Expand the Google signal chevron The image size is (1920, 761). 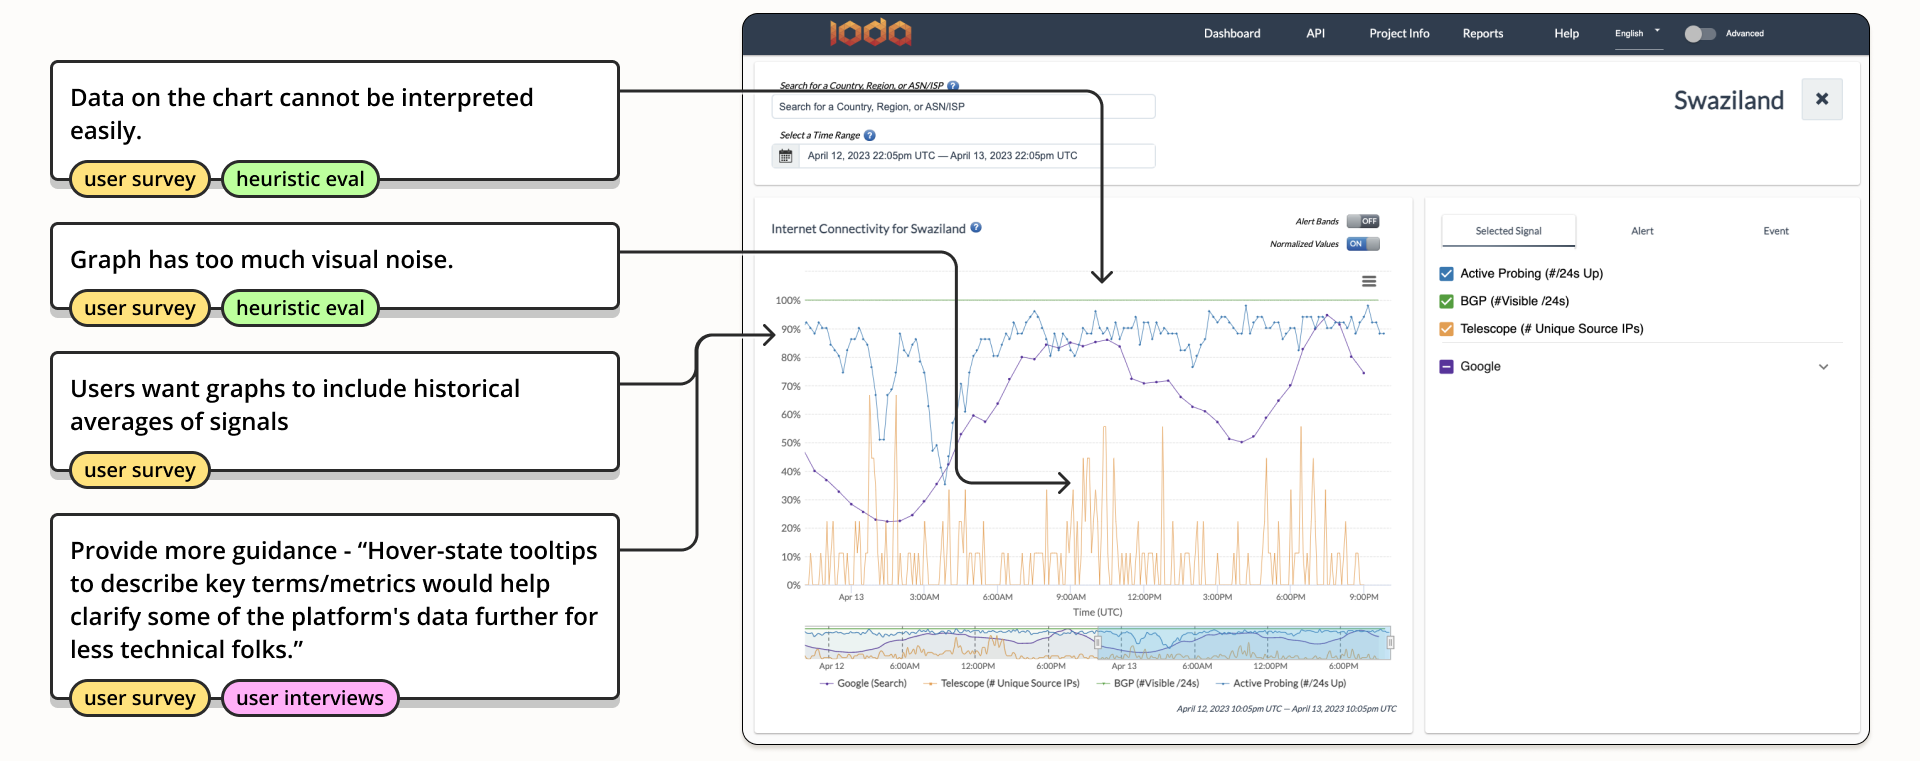tap(1823, 367)
